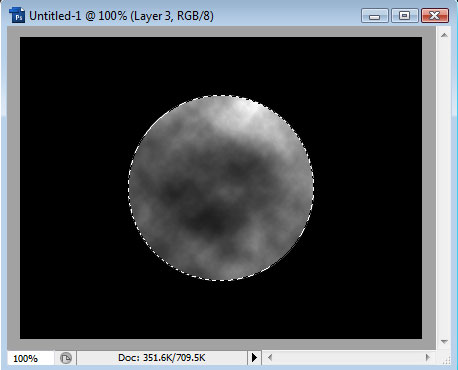Click the vertical scrollbar up arrow
This screenshot has height=370, width=458.
[444, 35]
